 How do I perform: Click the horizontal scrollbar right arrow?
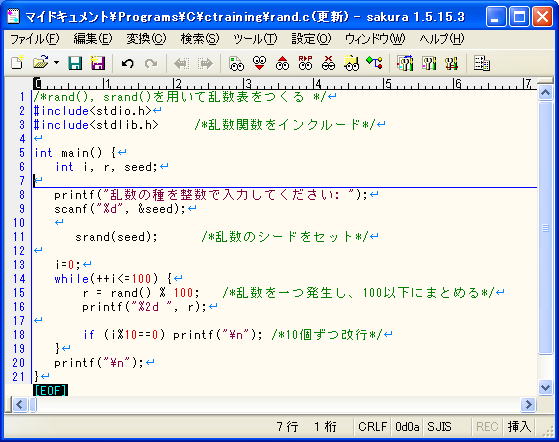[x=528, y=405]
